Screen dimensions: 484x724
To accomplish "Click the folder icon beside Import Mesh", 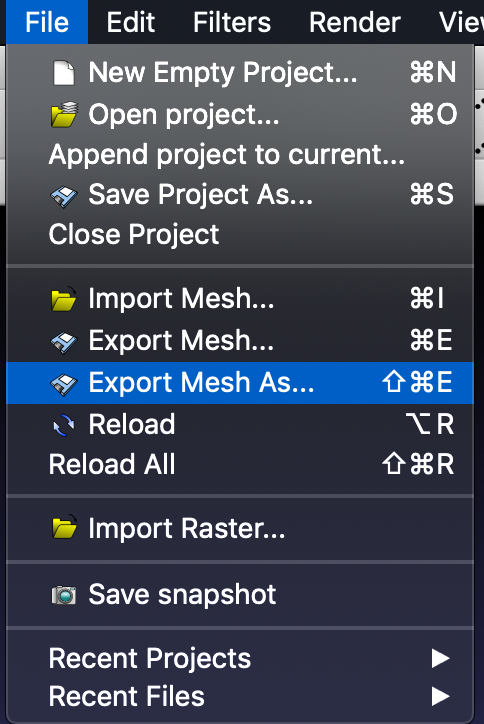I will 64,298.
